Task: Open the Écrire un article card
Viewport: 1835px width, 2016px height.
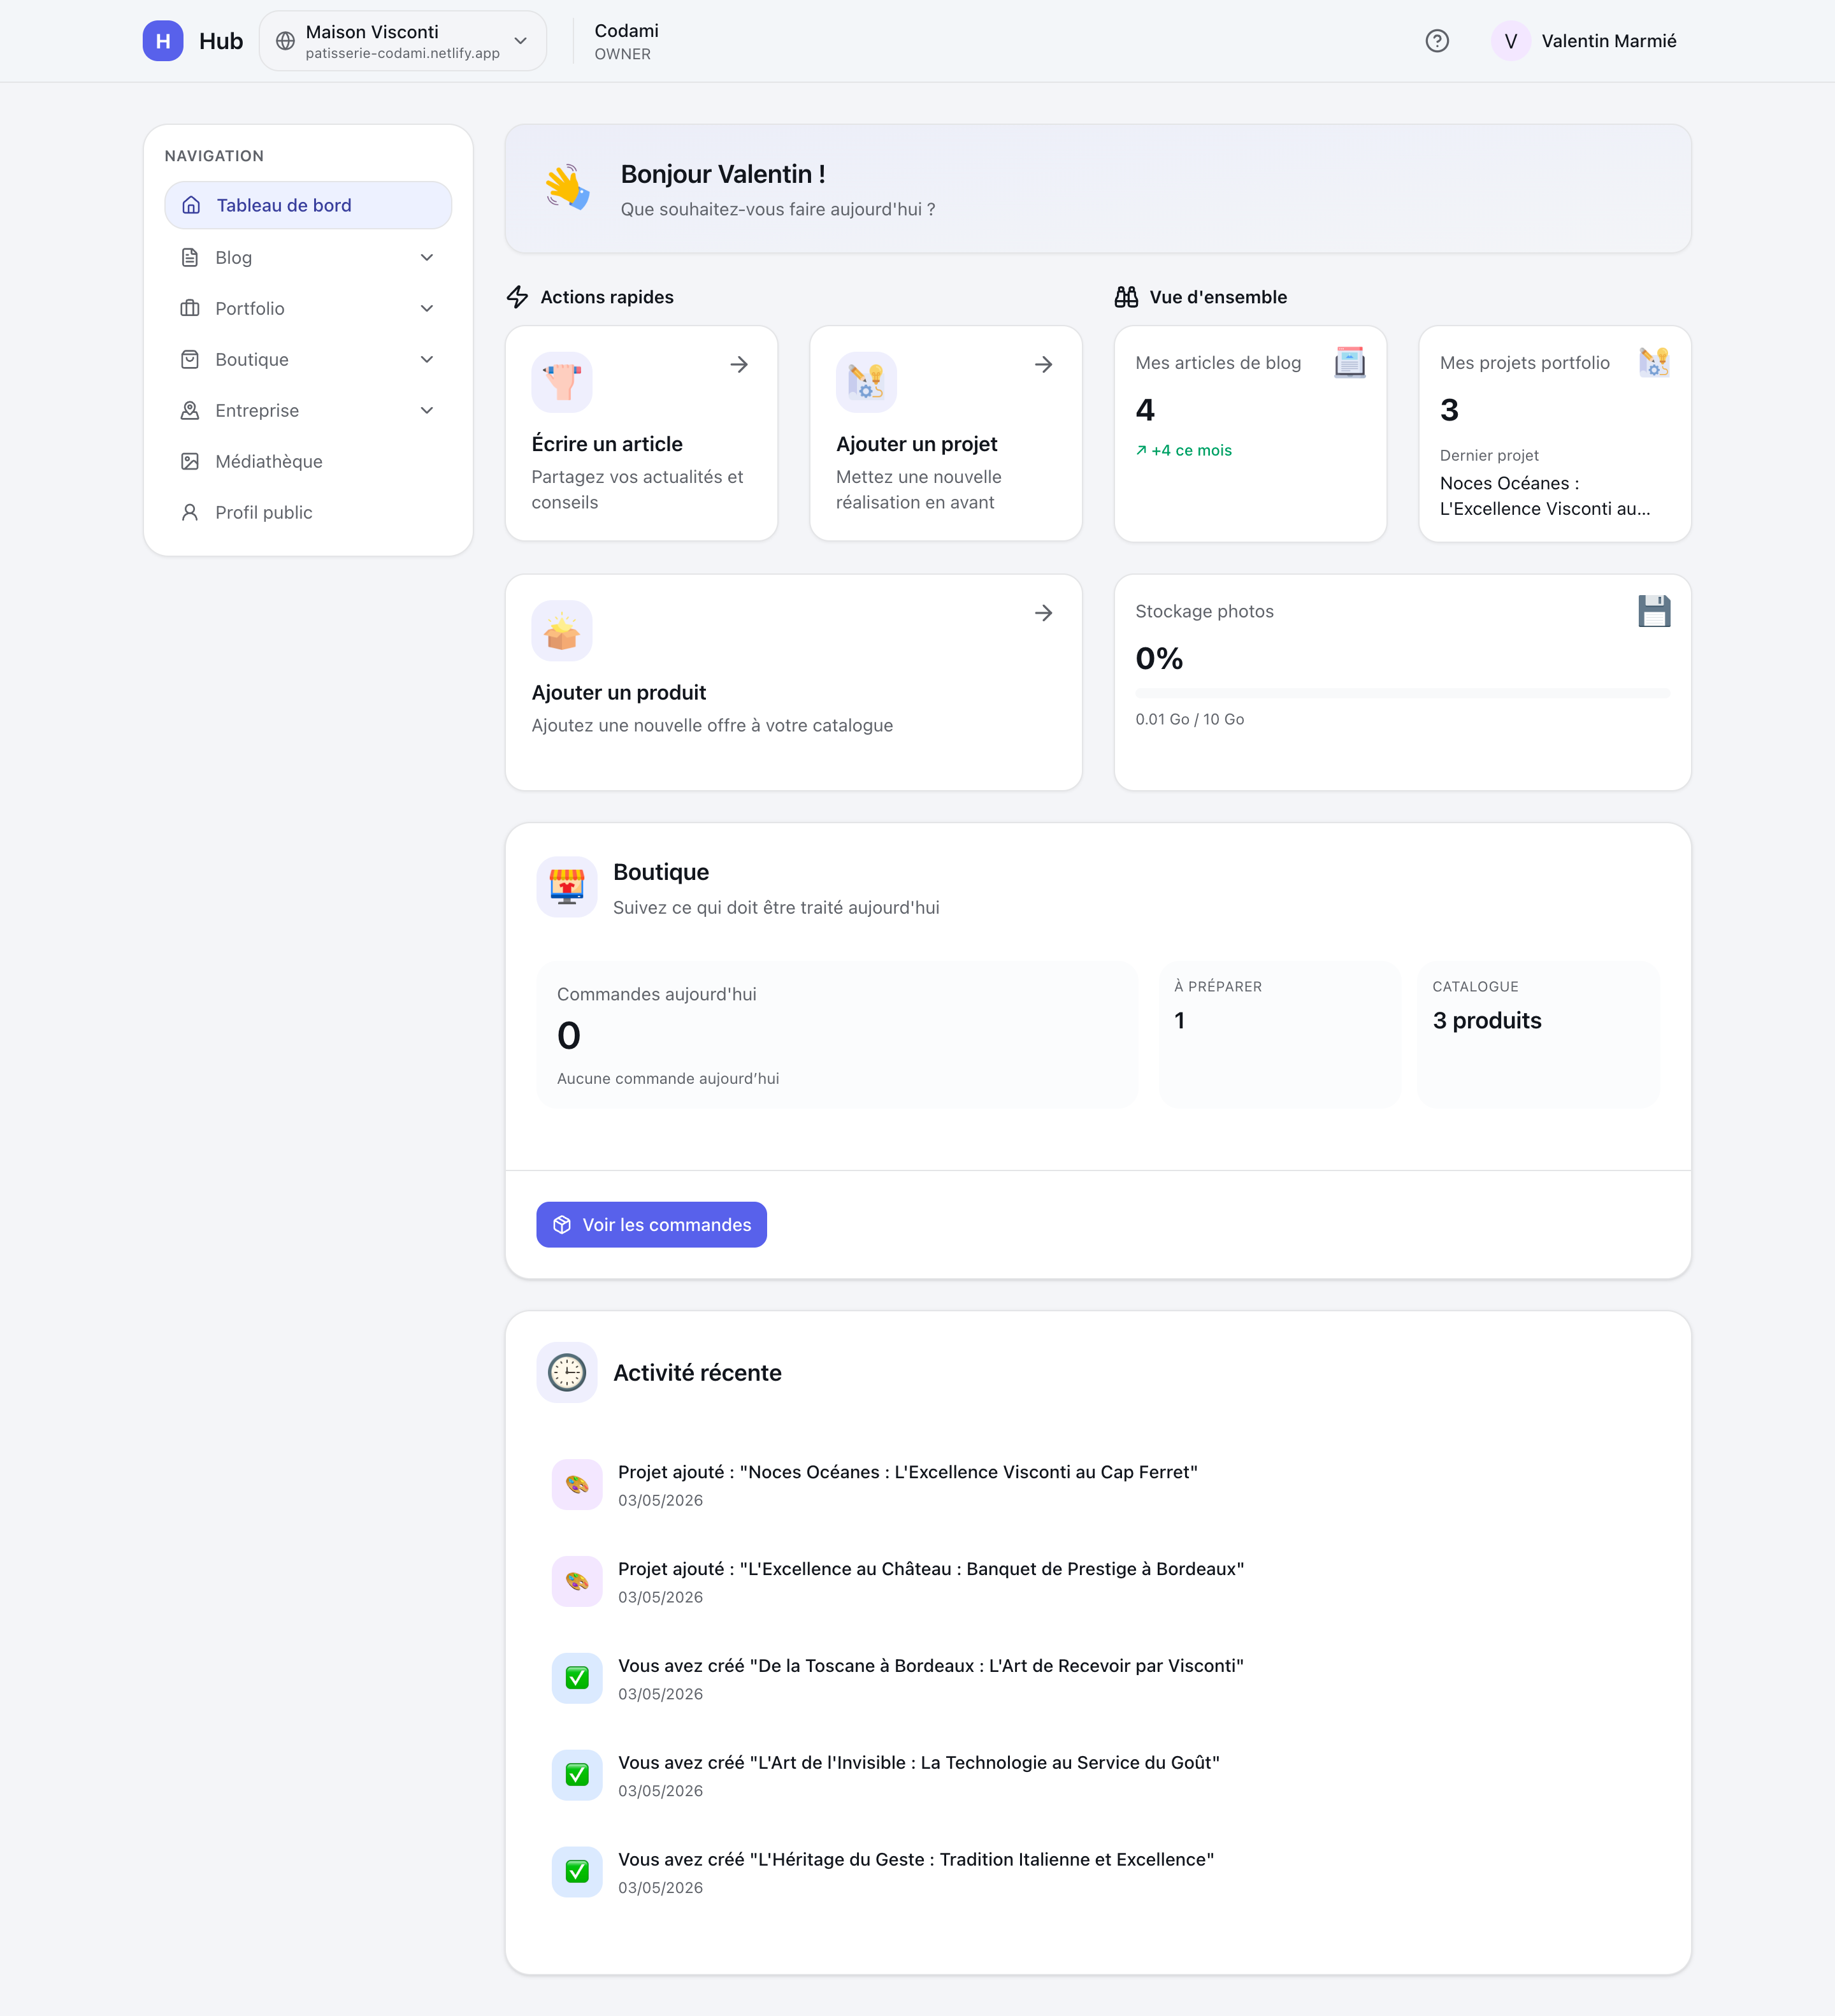Action: coord(641,433)
